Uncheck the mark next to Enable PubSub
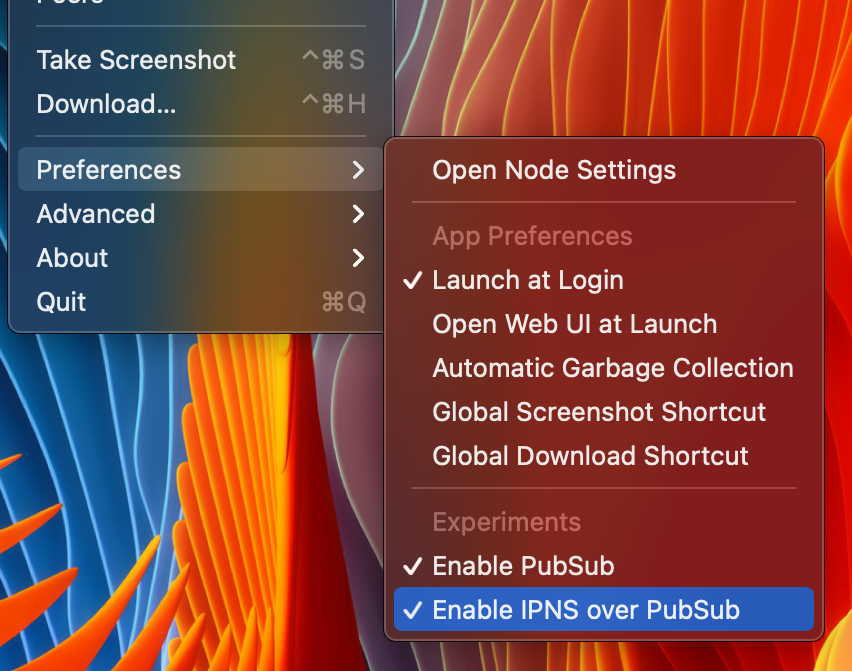Screen dimensions: 852x671 (x=412, y=566)
